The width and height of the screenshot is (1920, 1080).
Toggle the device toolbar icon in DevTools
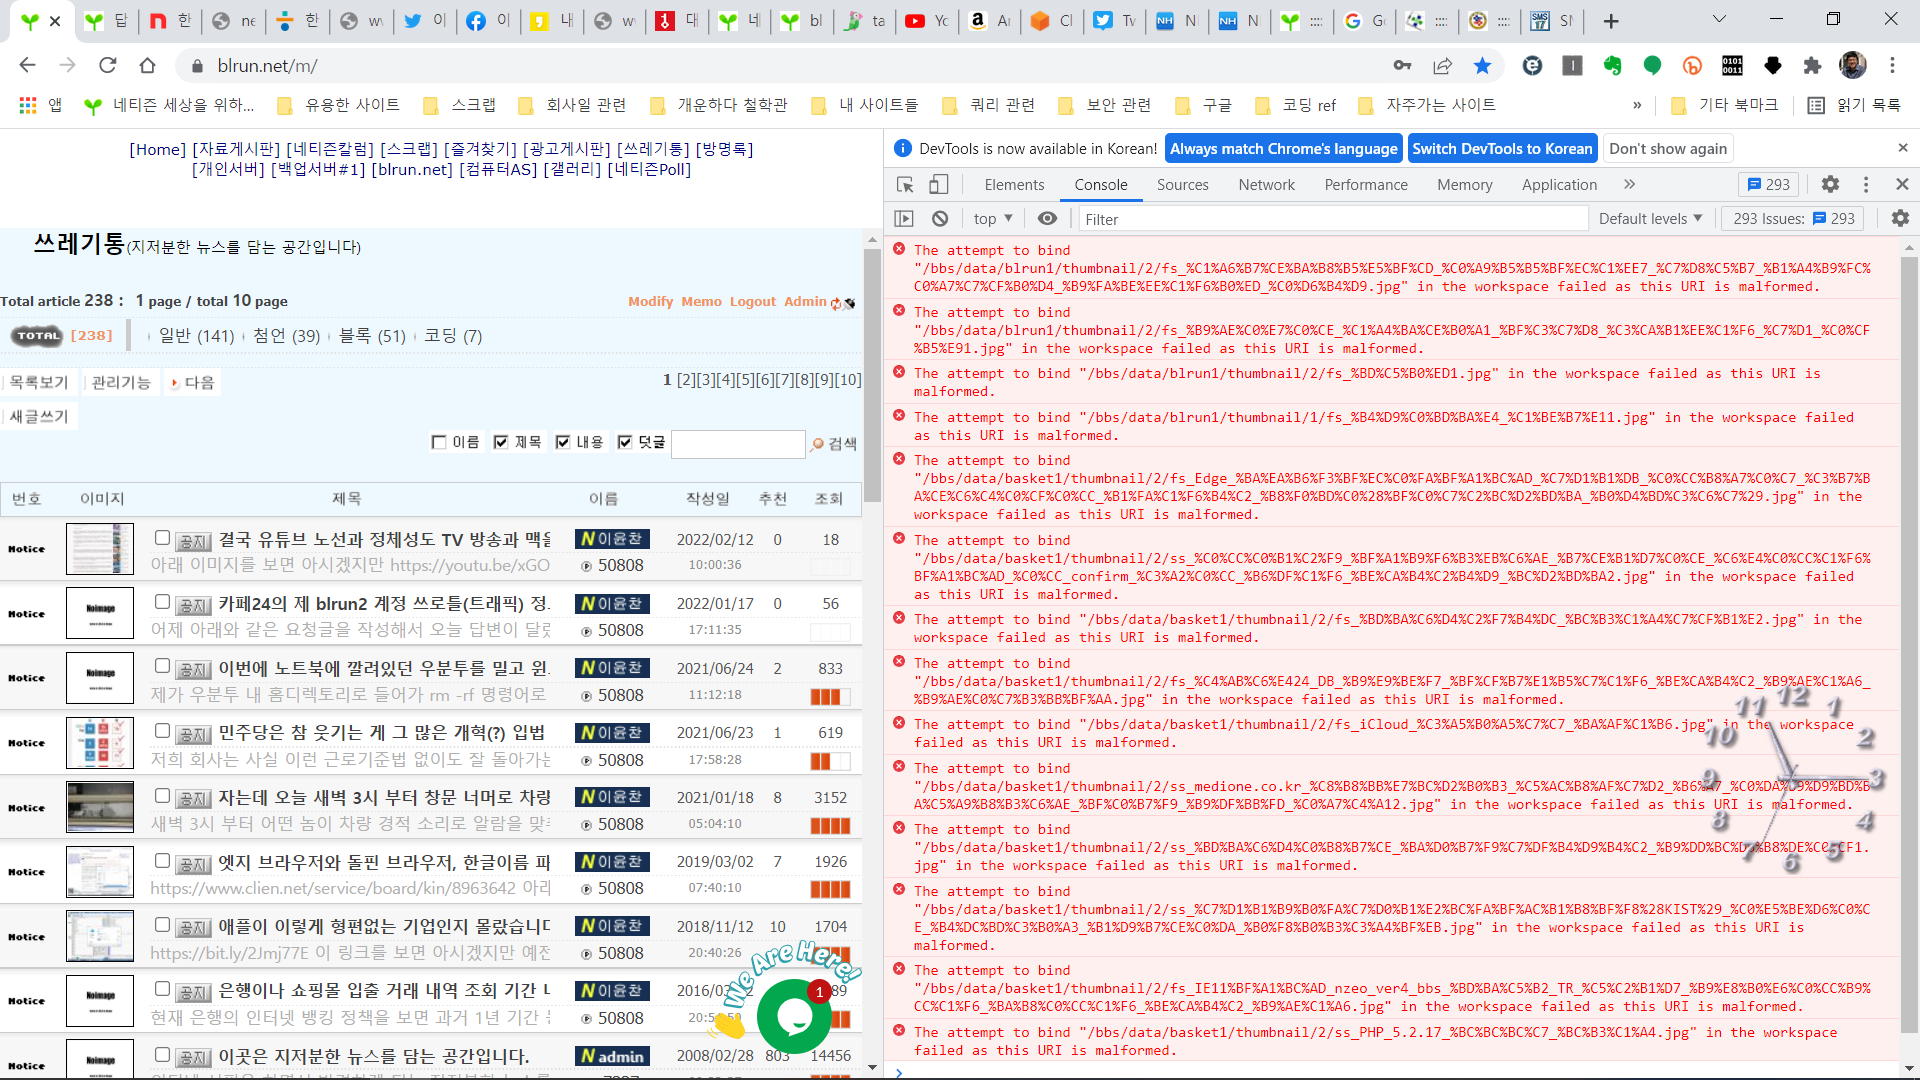(938, 185)
